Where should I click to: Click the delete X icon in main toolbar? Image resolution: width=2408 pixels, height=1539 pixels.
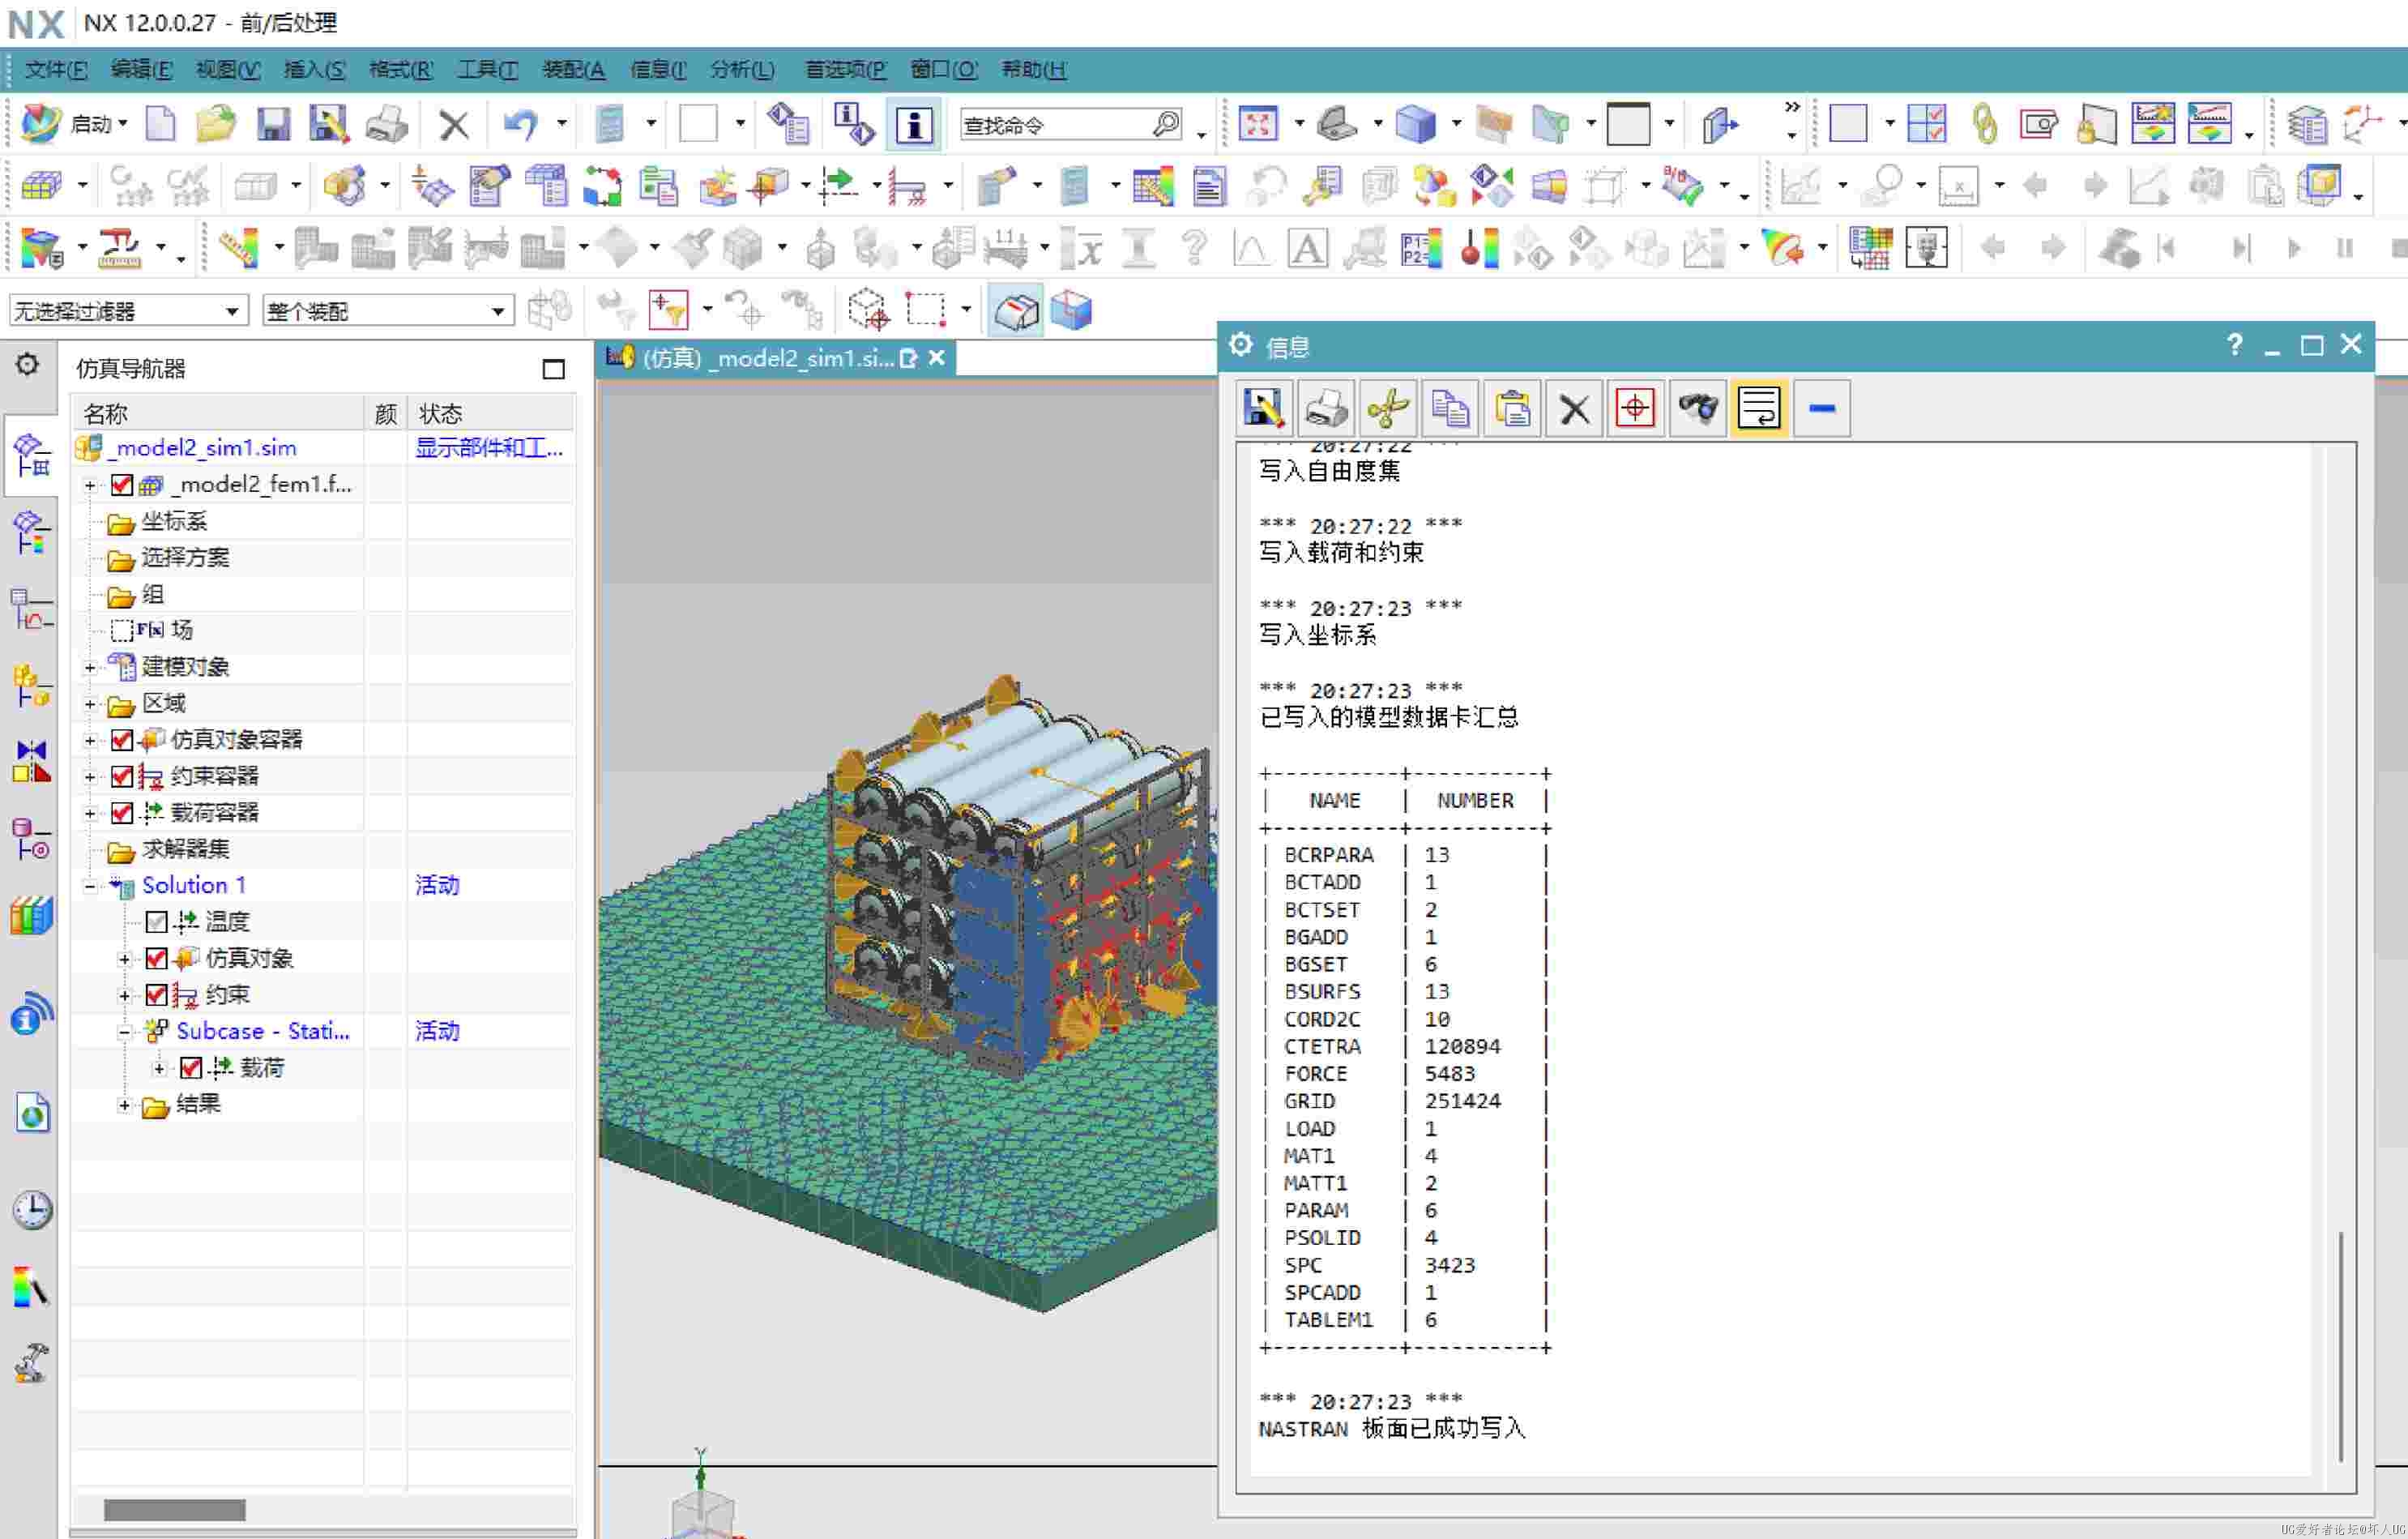(x=454, y=125)
